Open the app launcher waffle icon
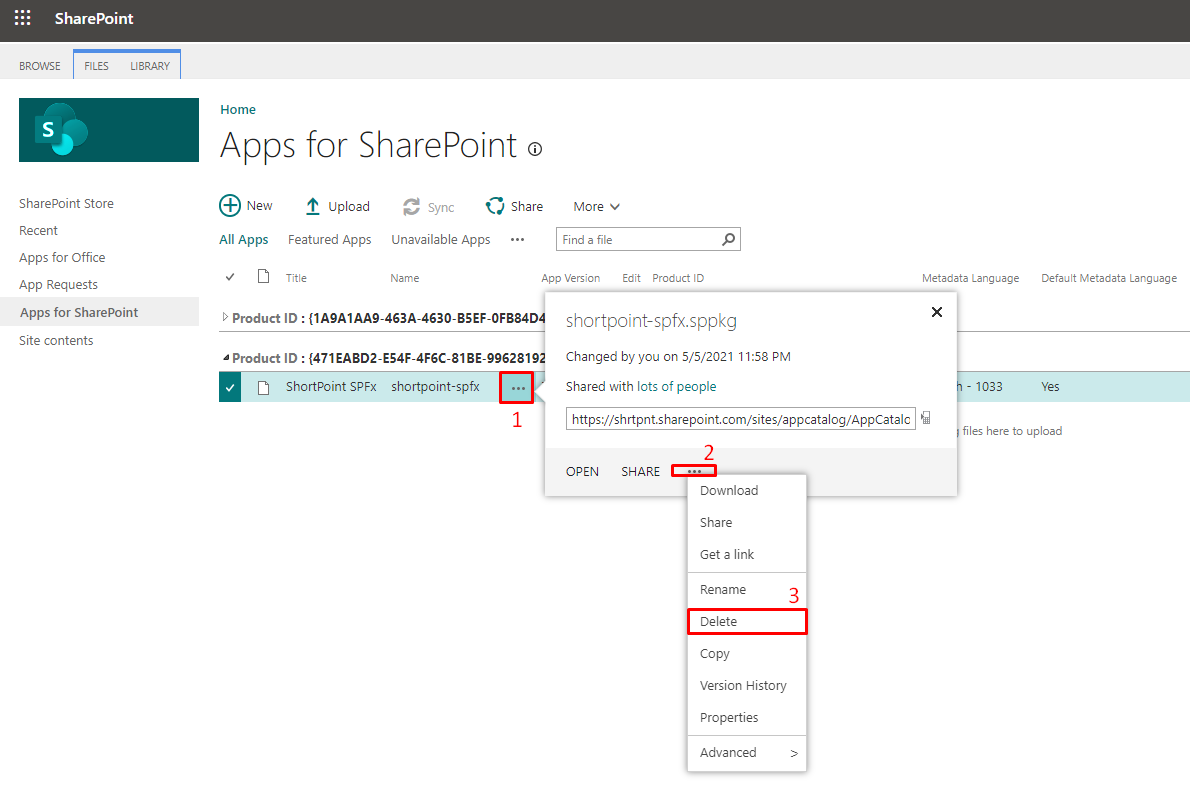The height and width of the screenshot is (802, 1190). (x=23, y=18)
